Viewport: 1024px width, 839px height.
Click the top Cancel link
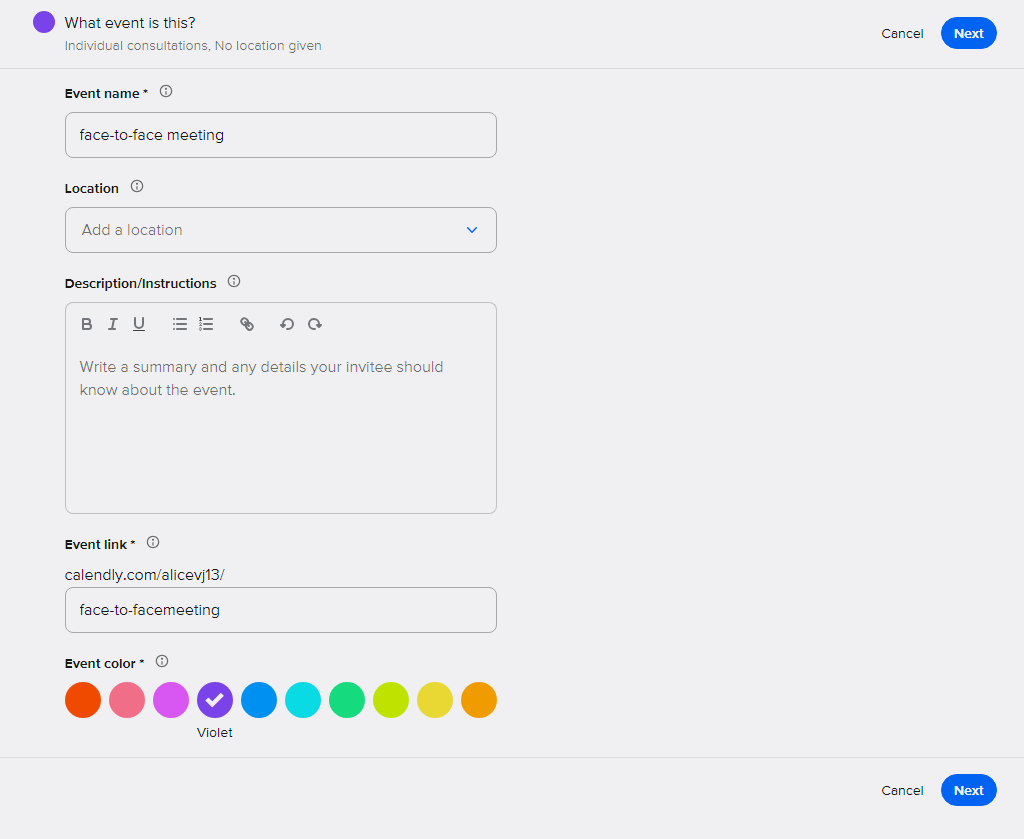pos(902,34)
